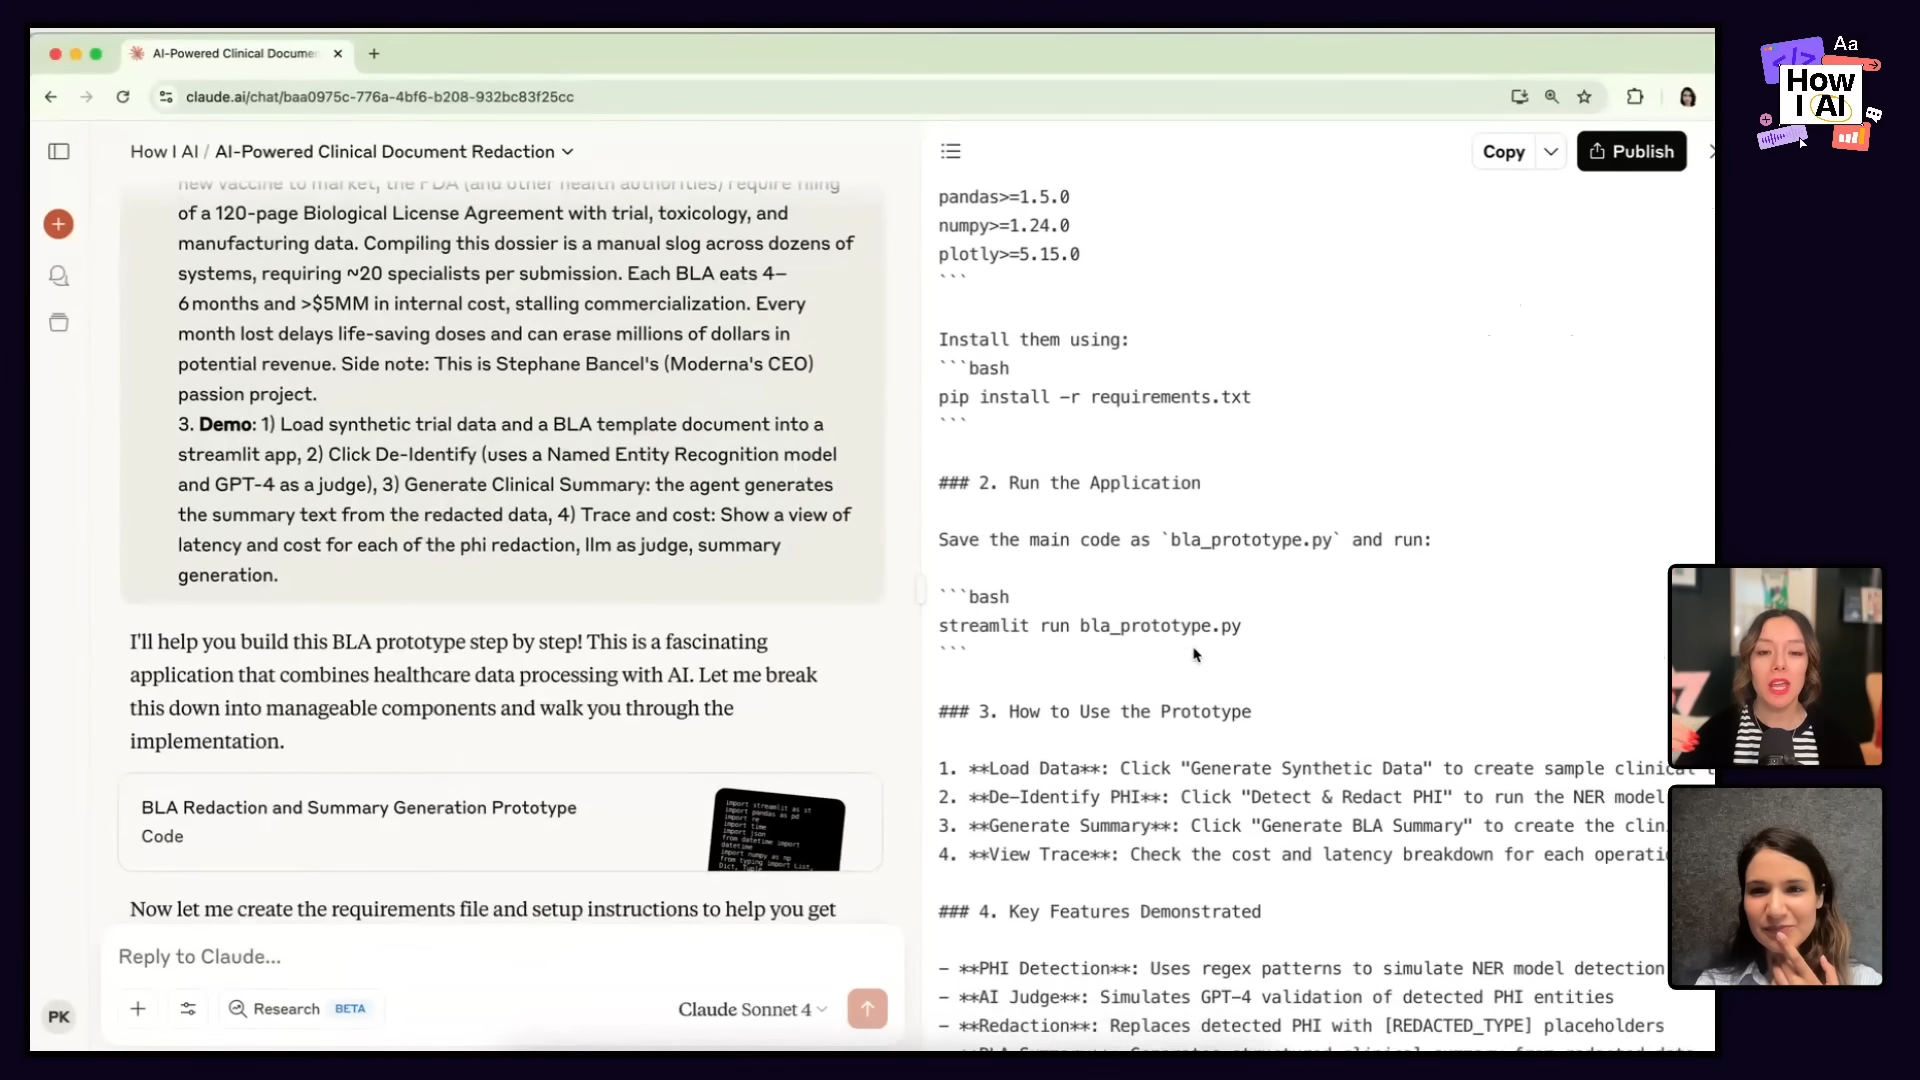
Task: Open the tools settings icon in reply box
Action: [x=187, y=1008]
